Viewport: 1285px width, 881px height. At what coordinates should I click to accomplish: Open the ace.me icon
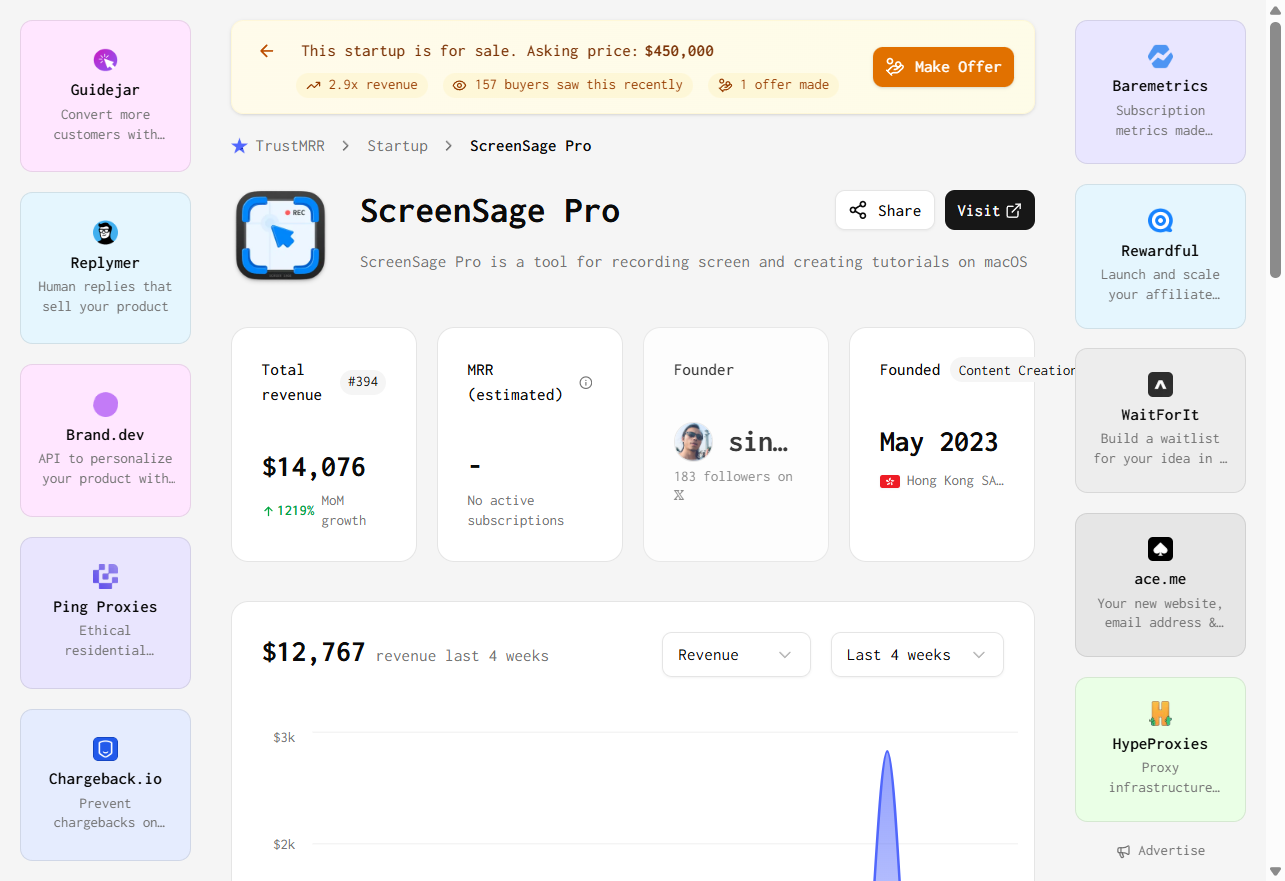(1160, 549)
